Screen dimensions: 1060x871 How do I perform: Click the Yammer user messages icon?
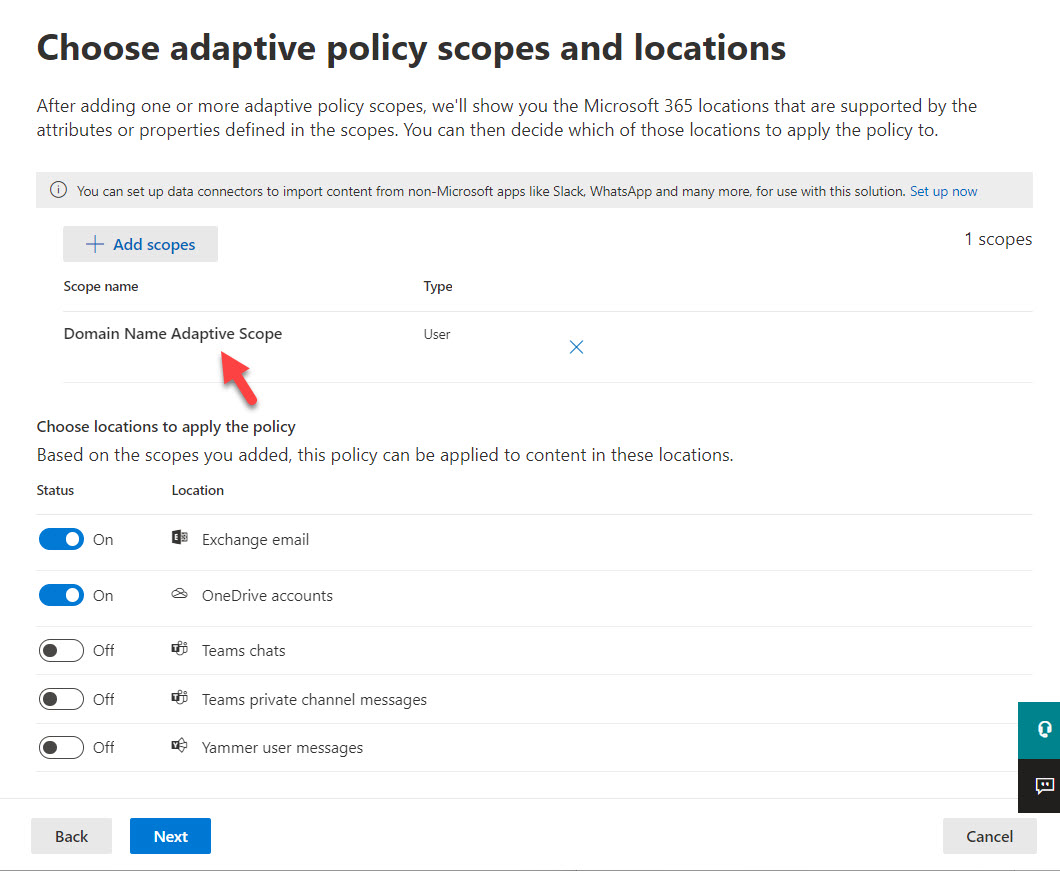pos(180,746)
